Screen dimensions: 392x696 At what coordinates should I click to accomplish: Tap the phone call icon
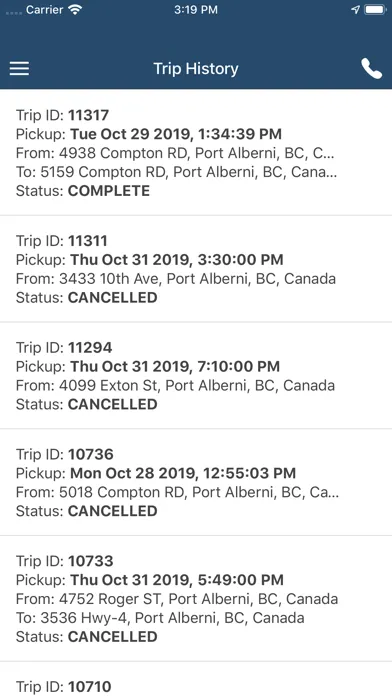tap(371, 69)
